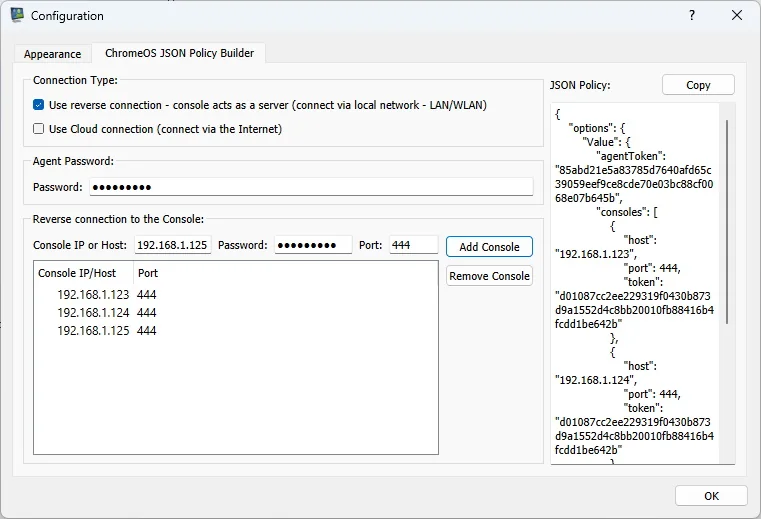Click the Agent Password field
Screen dimensions: 761x519
[x=311, y=187]
